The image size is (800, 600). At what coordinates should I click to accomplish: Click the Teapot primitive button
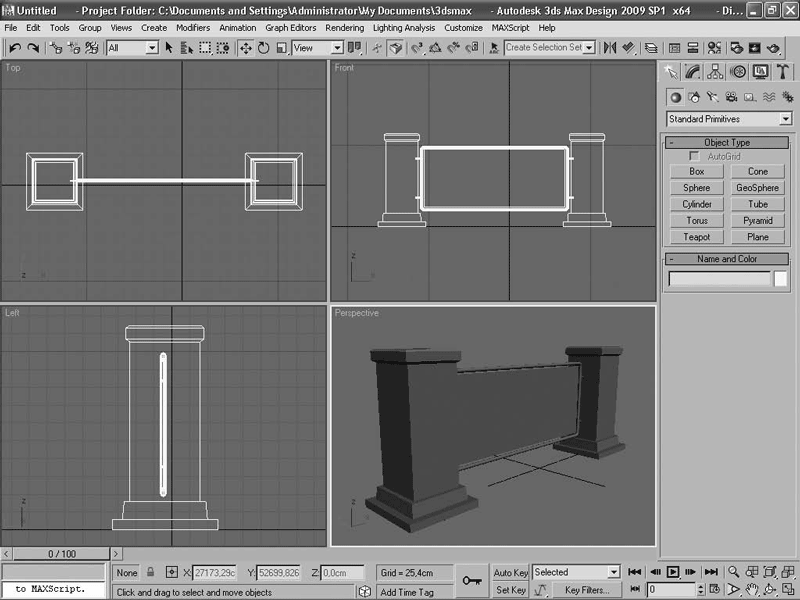tap(697, 237)
